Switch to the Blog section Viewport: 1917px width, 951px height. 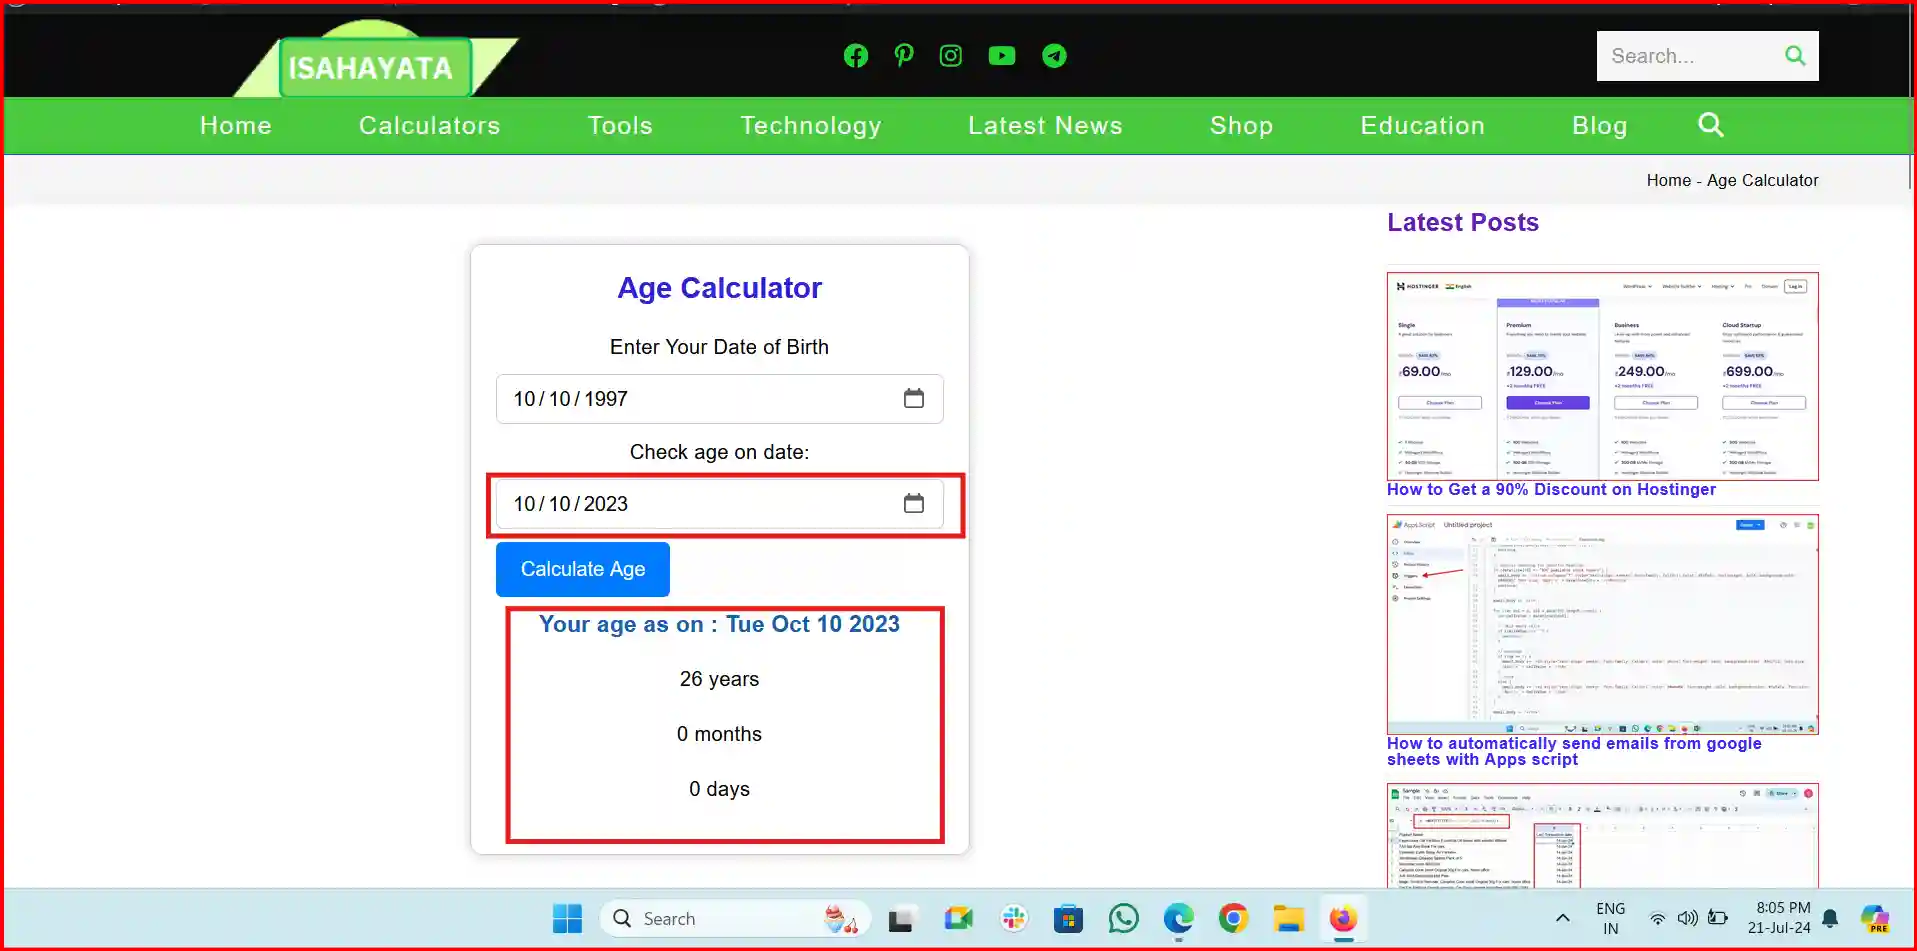(x=1599, y=125)
